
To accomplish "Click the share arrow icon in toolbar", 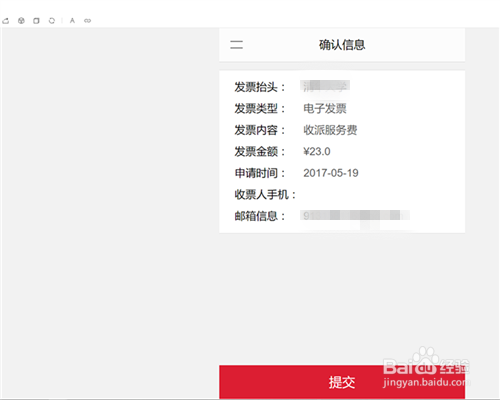I will click(x=6, y=21).
